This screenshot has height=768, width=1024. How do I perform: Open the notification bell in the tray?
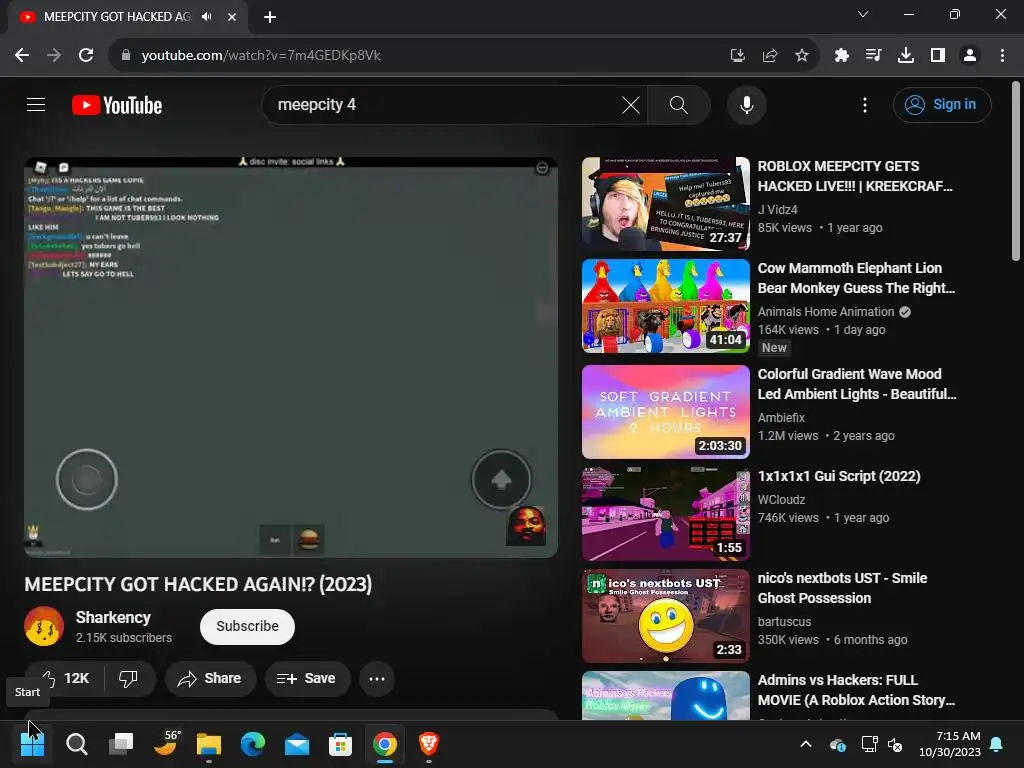pyautogui.click(x=997, y=744)
